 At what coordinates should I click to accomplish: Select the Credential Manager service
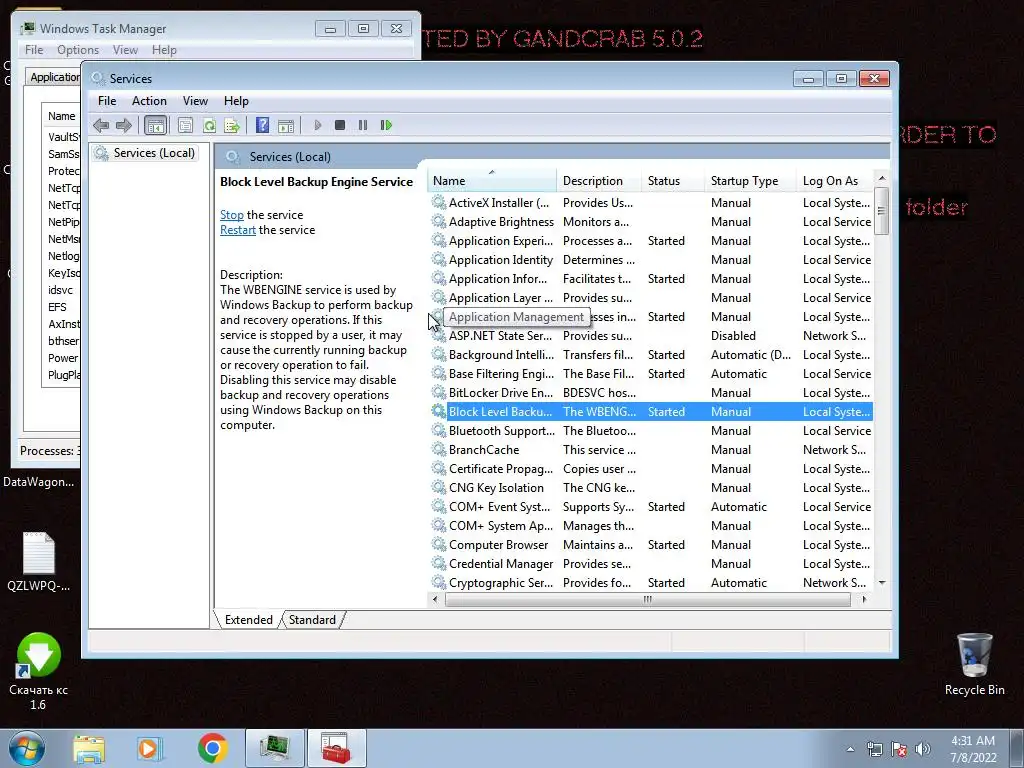pos(651,564)
